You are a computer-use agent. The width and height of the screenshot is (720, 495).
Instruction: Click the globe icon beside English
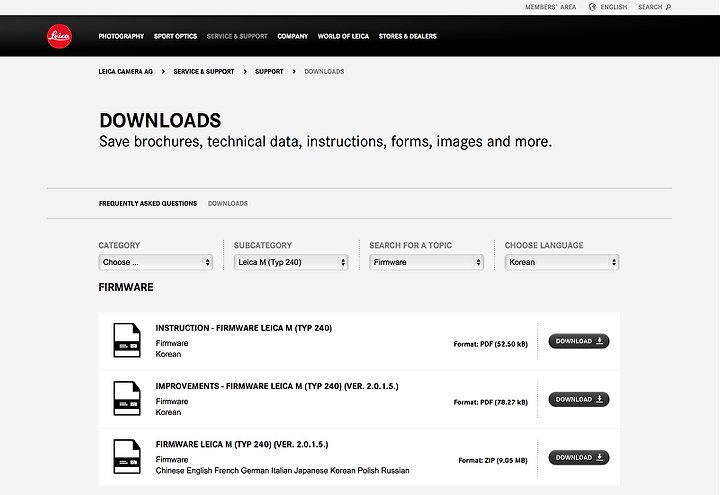pyautogui.click(x=592, y=7)
